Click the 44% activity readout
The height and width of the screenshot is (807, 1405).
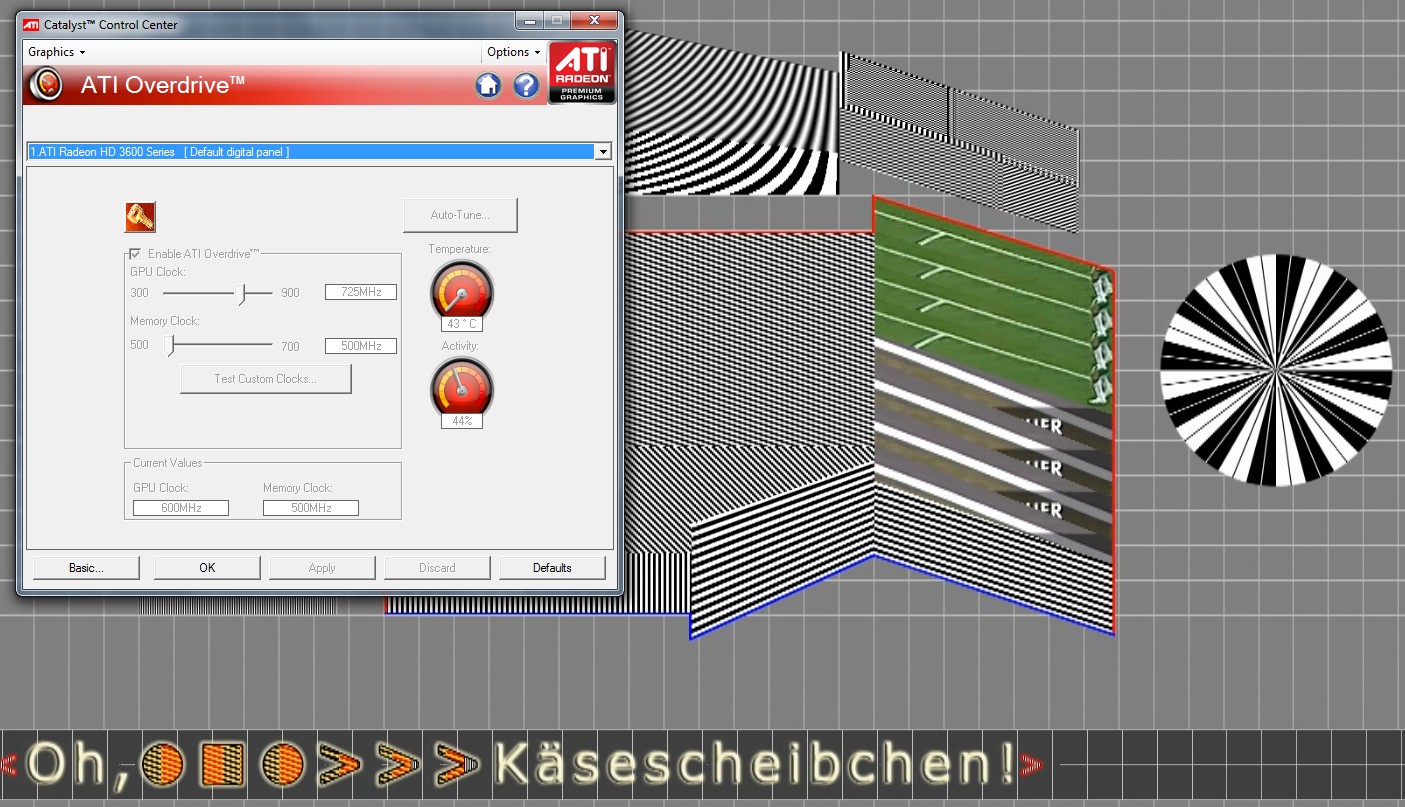pyautogui.click(x=462, y=421)
